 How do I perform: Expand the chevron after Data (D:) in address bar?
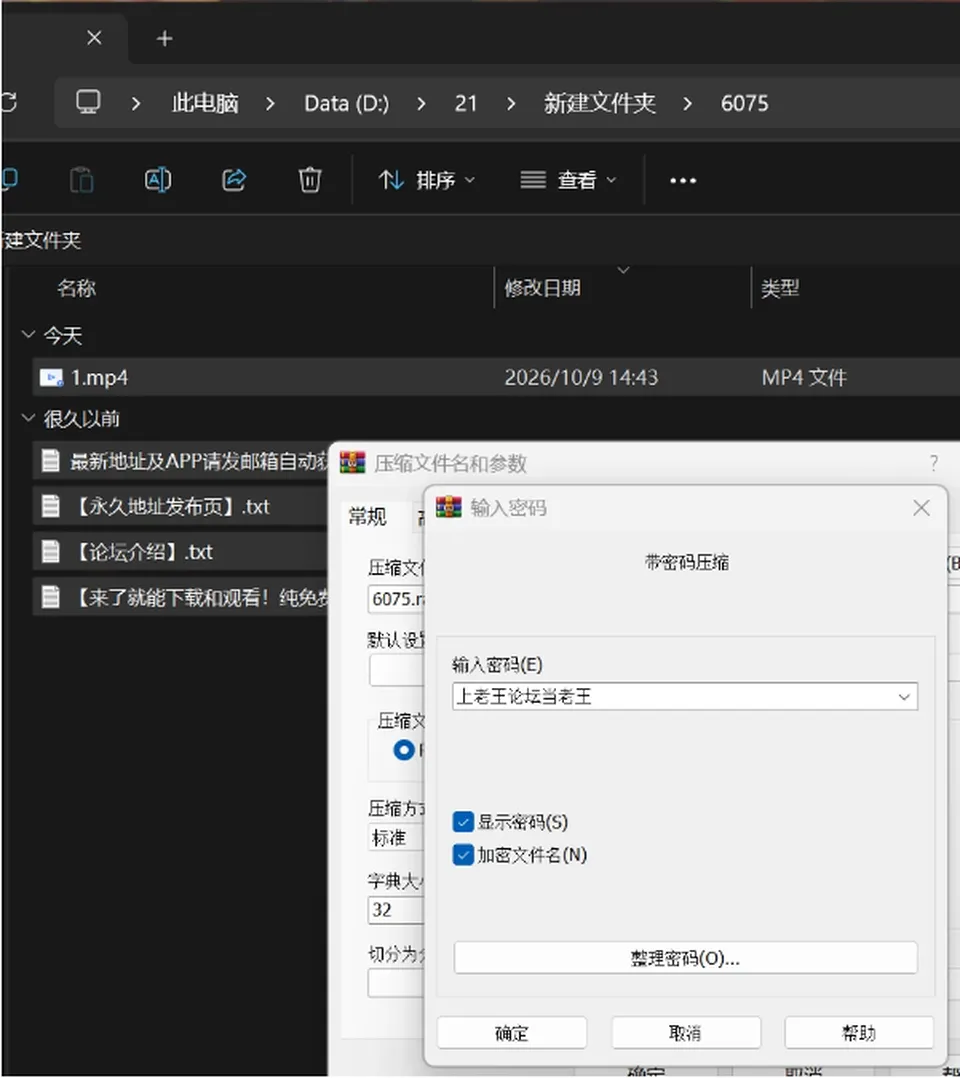point(421,104)
